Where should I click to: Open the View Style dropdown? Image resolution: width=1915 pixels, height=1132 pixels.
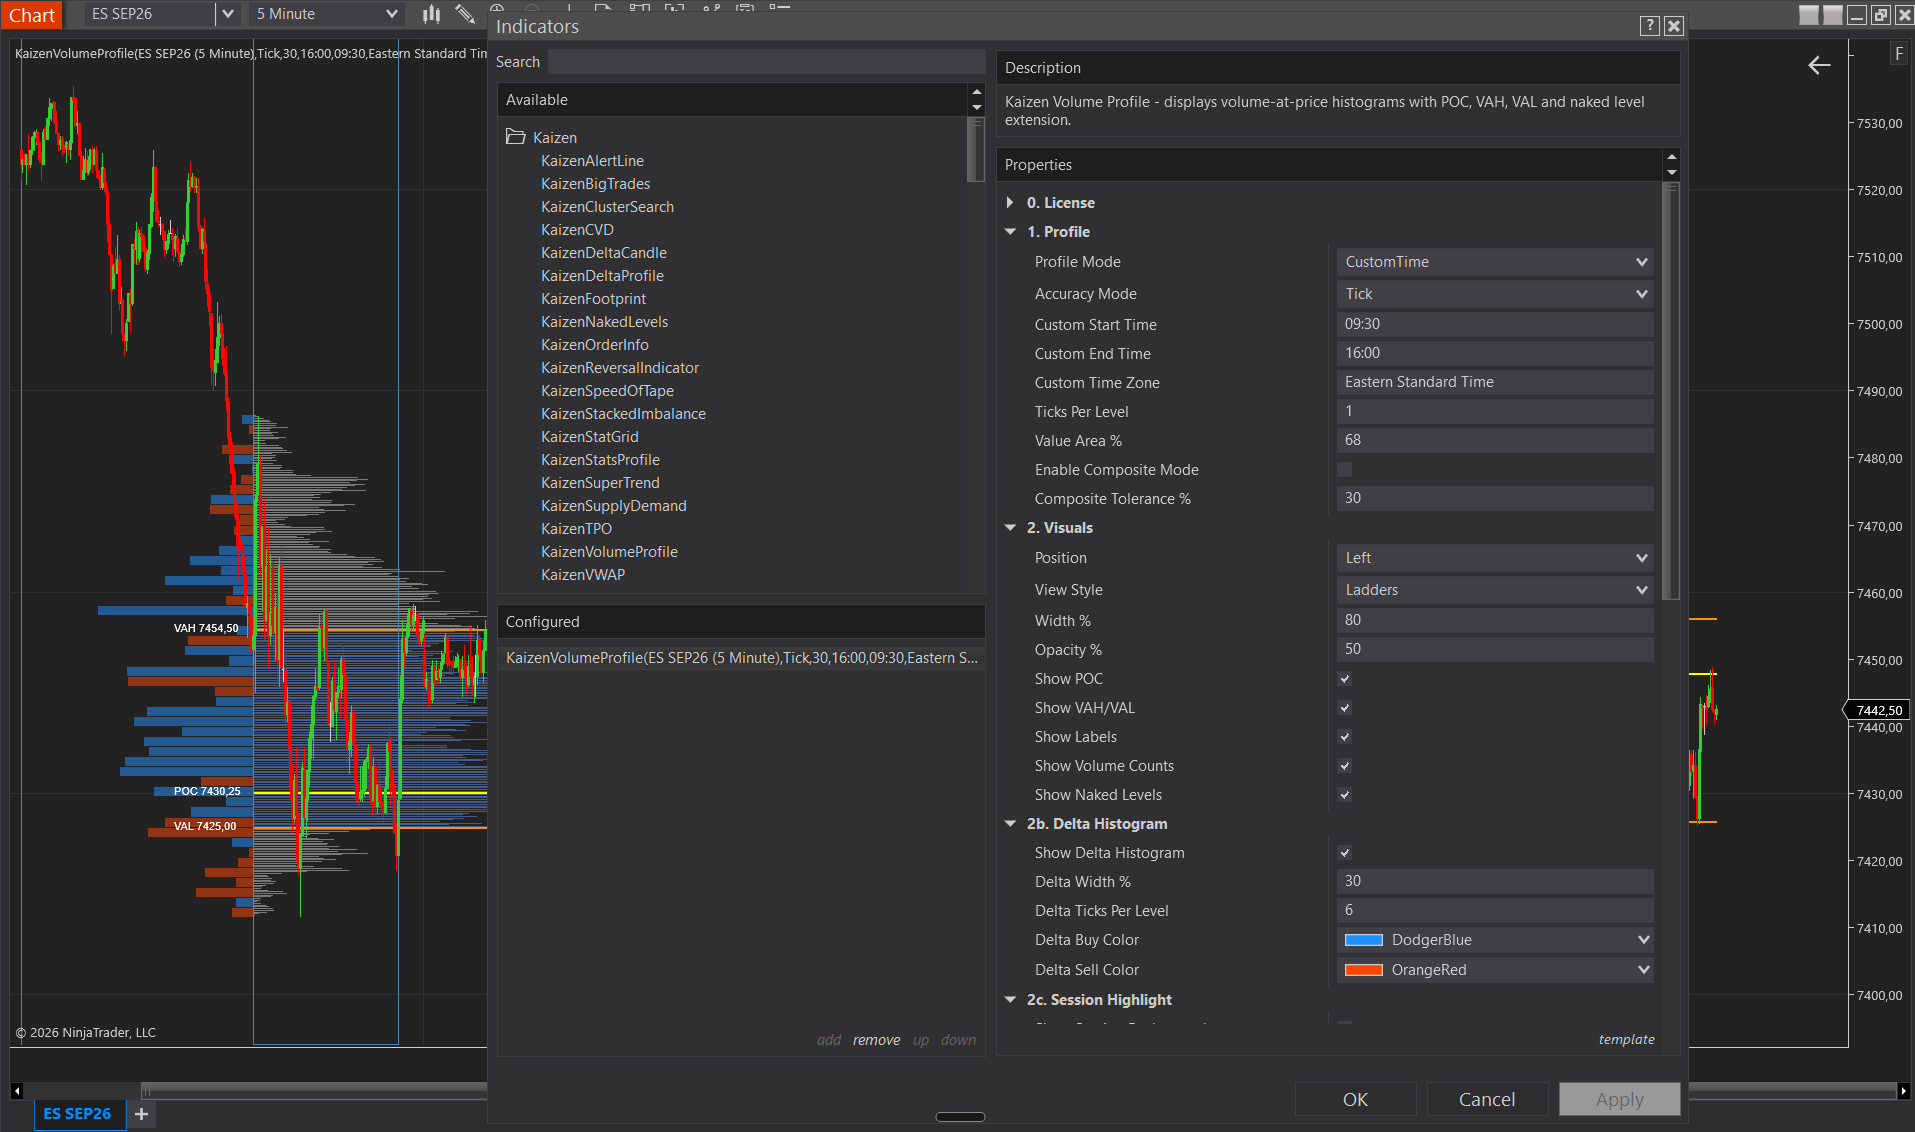[1495, 590]
